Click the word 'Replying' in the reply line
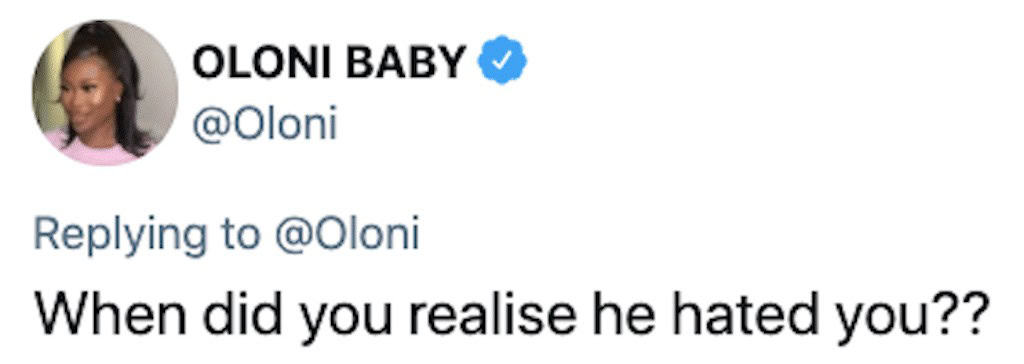Screen dimensions: 1024x364 [x=120, y=237]
